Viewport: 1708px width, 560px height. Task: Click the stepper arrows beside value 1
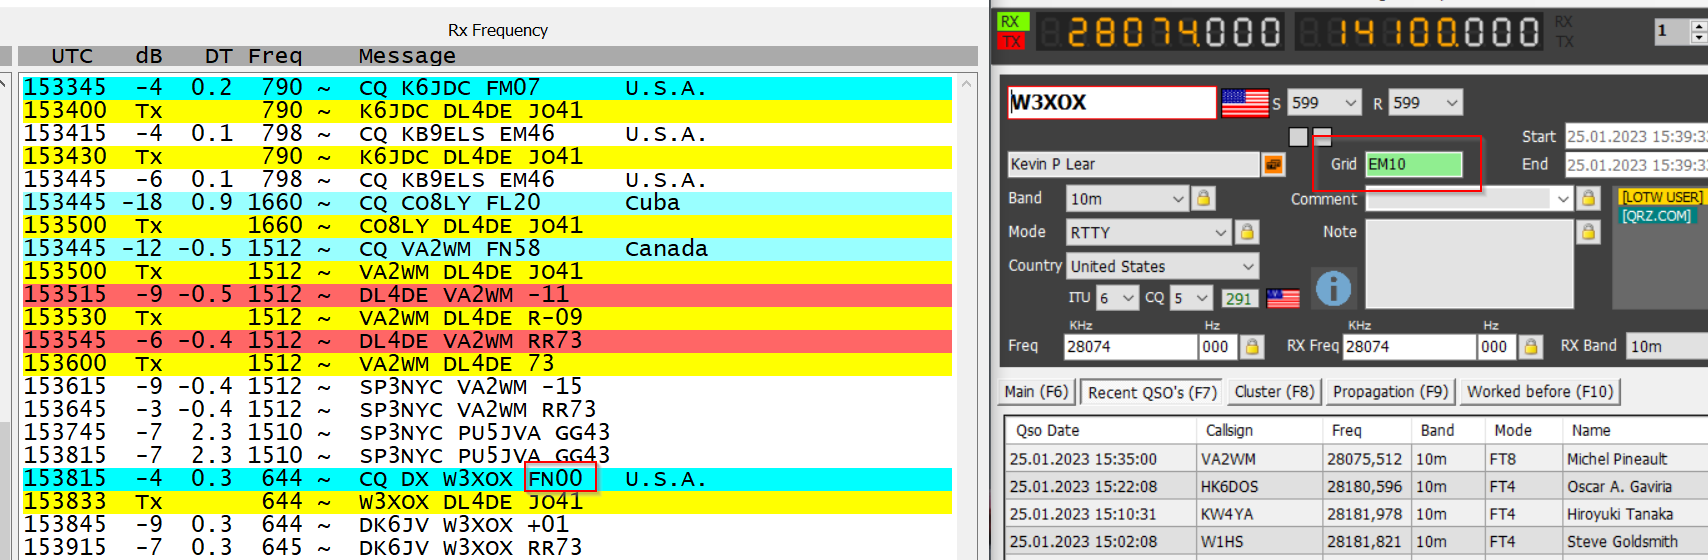(x=1698, y=31)
